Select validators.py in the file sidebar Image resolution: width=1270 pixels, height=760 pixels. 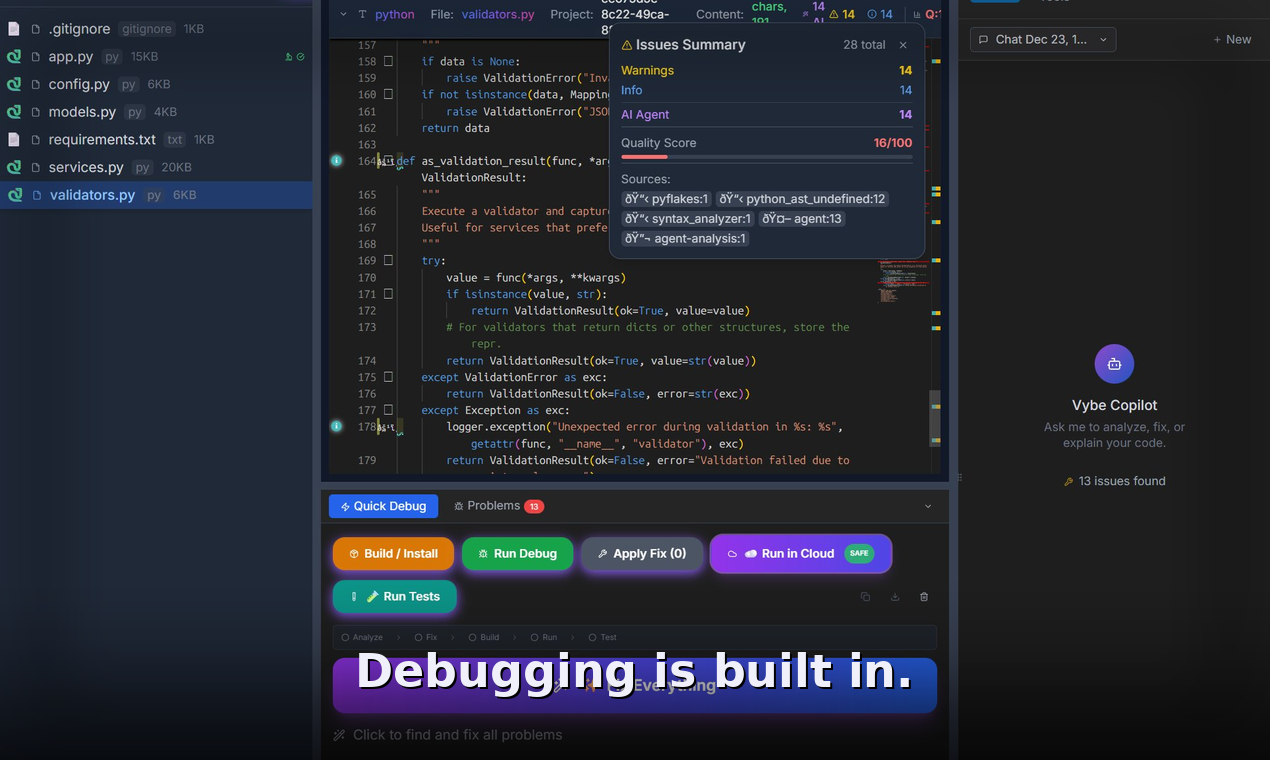92,195
